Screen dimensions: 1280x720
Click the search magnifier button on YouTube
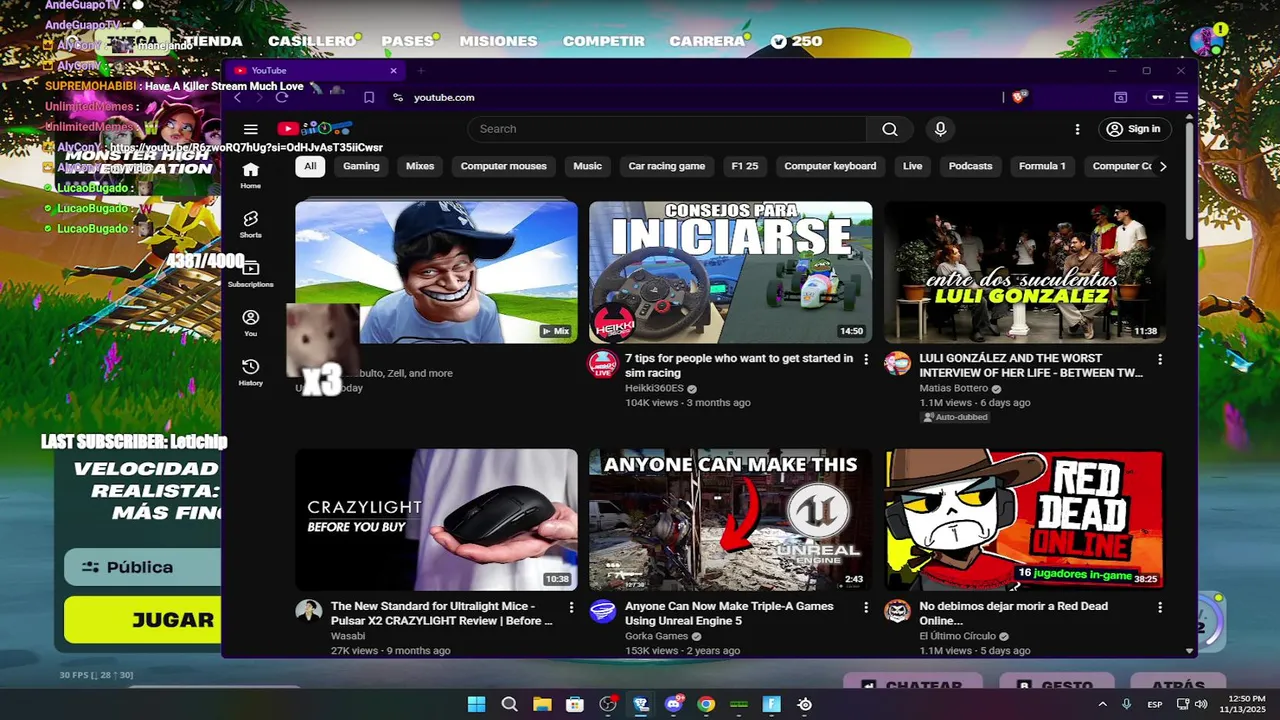point(889,129)
